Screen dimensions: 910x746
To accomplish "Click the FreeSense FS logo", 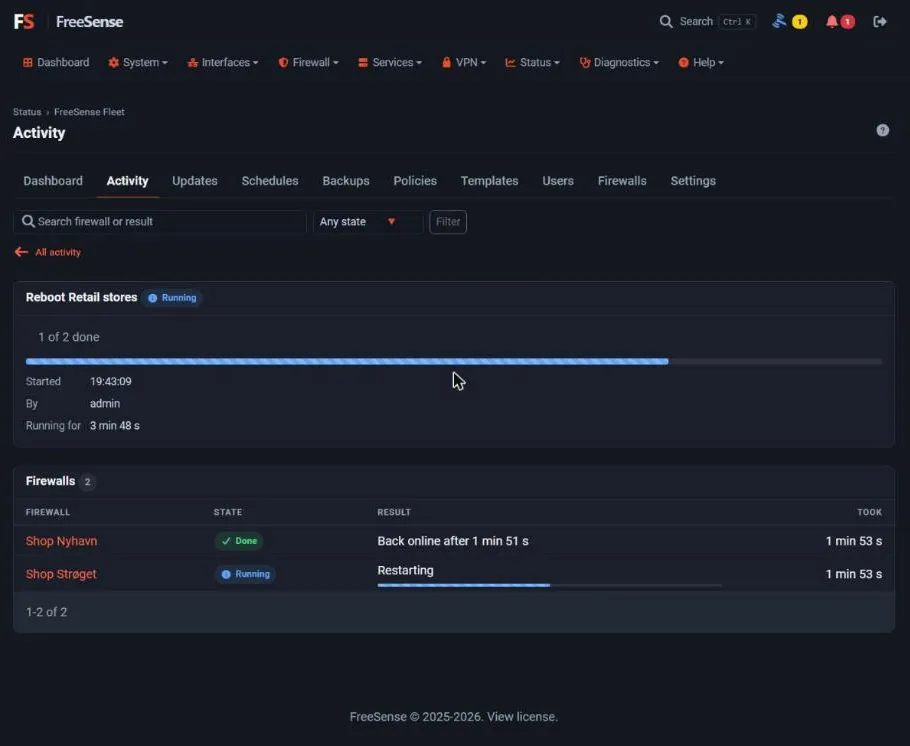I will click(24, 21).
